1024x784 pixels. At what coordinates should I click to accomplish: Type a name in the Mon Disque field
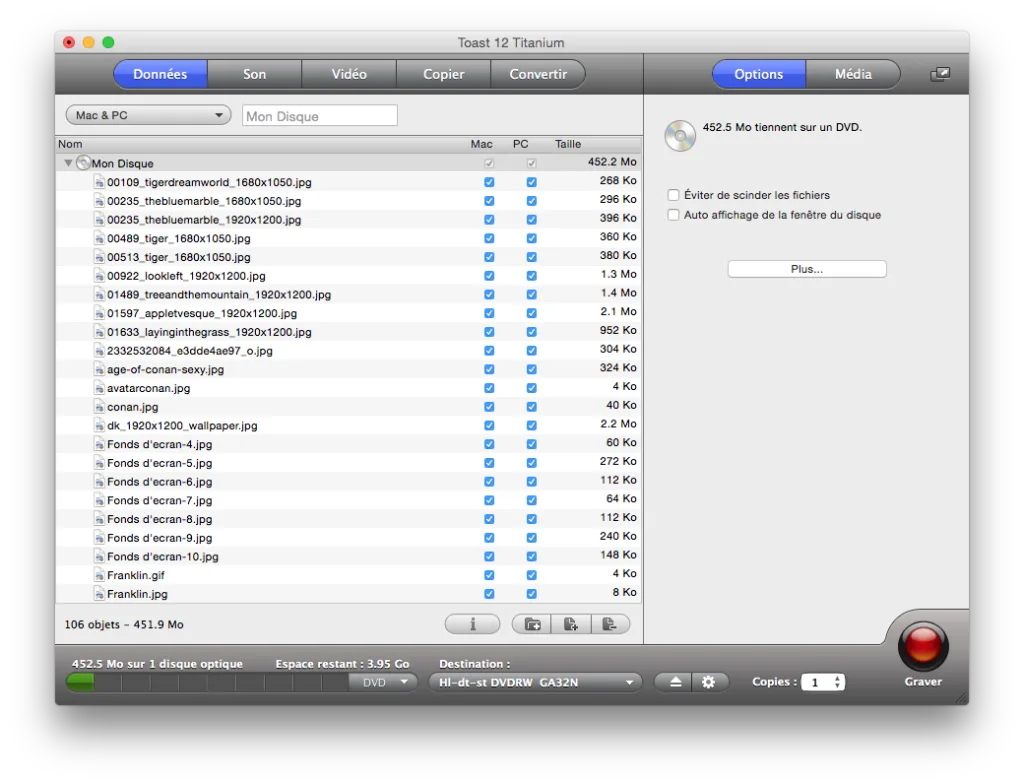point(319,115)
